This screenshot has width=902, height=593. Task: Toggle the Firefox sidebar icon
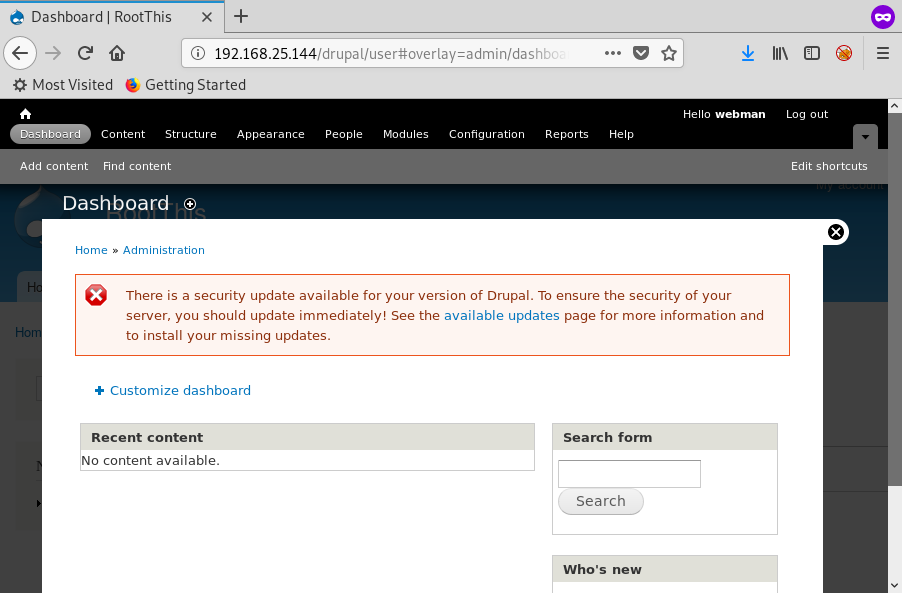tap(812, 53)
